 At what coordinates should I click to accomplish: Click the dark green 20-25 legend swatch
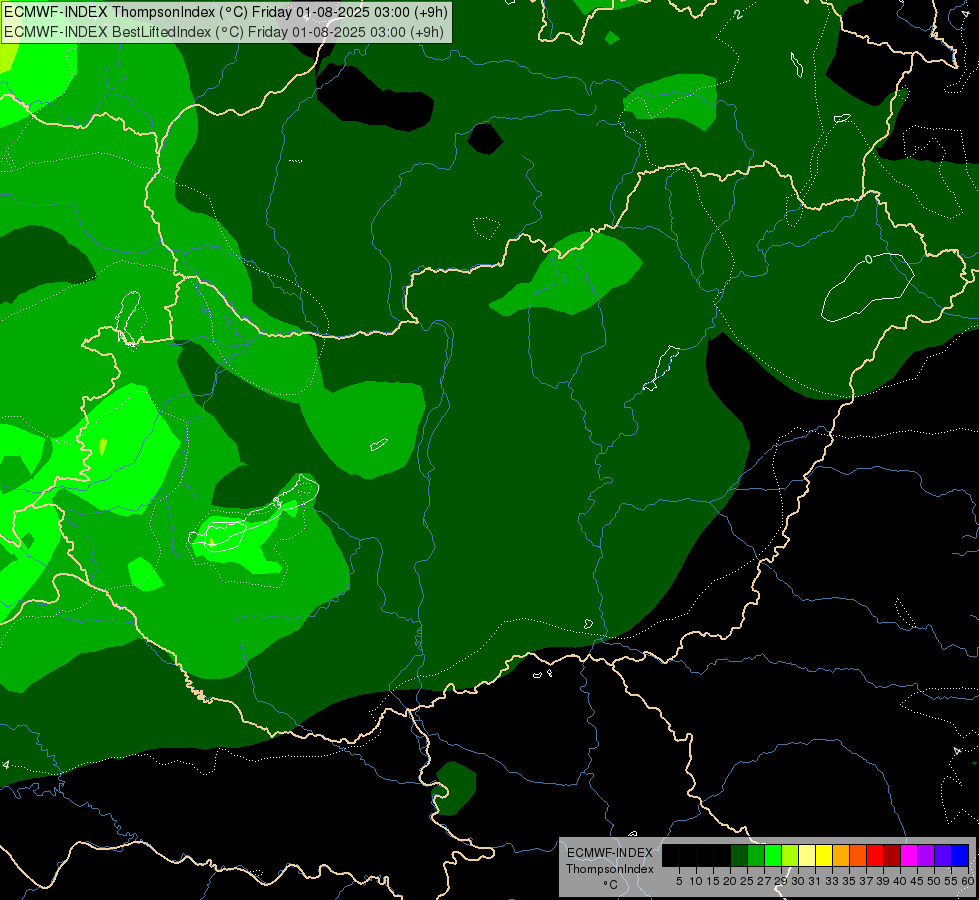[739, 855]
